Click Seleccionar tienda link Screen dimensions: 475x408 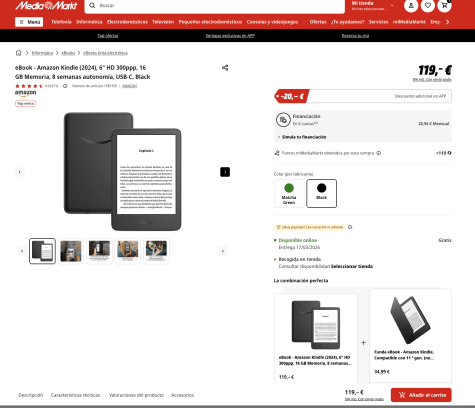coord(352,266)
